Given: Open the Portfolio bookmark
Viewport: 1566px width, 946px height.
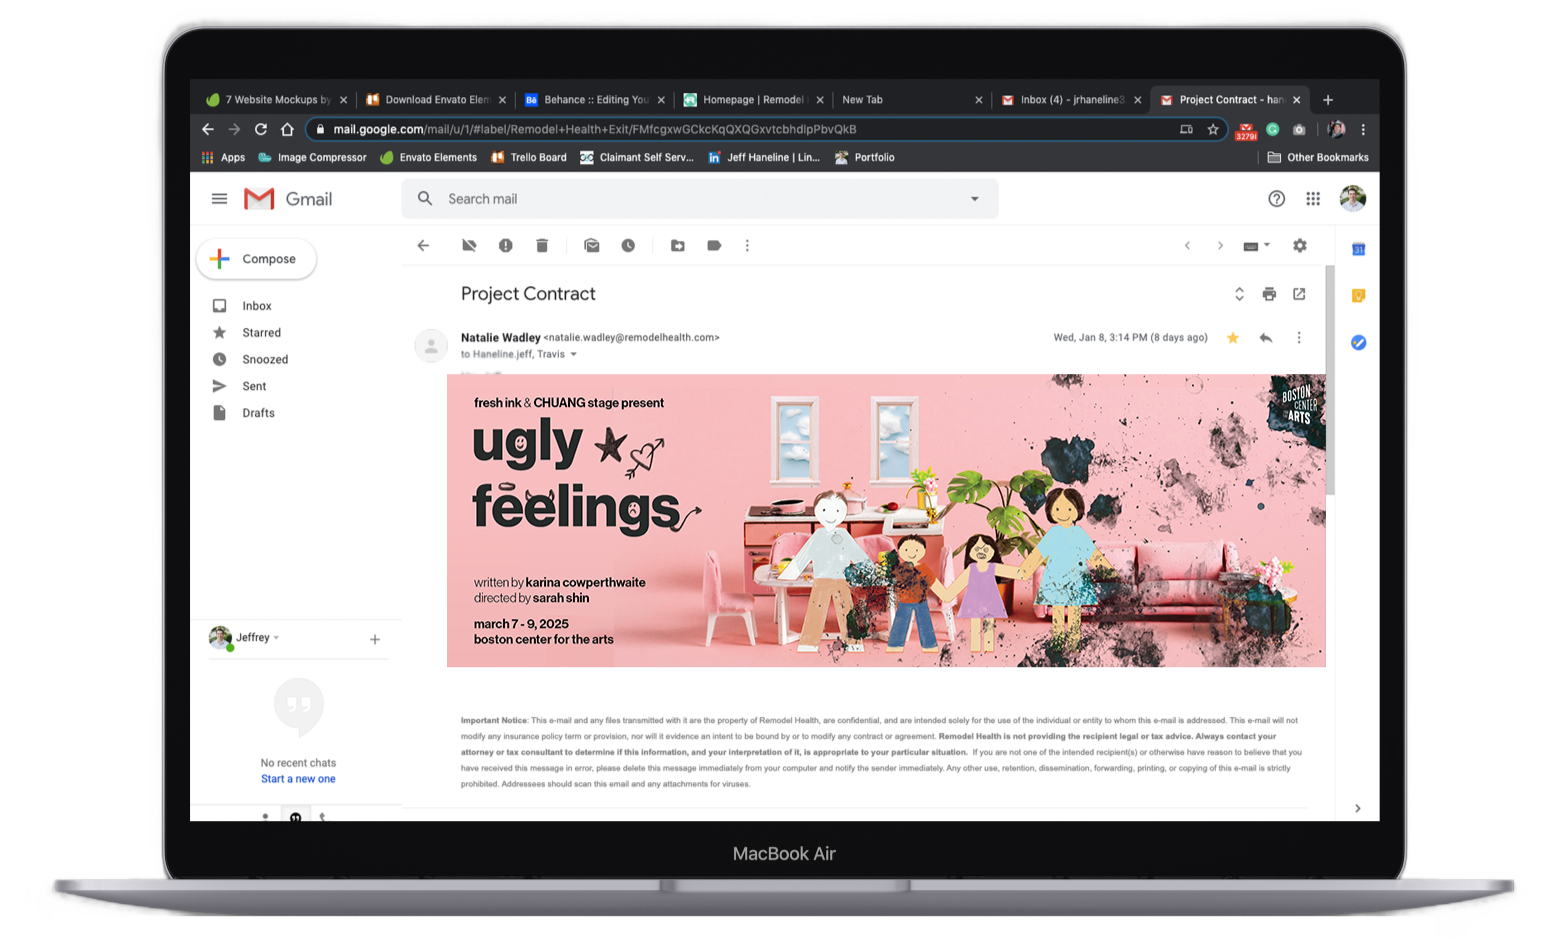Looking at the screenshot, I should point(865,157).
